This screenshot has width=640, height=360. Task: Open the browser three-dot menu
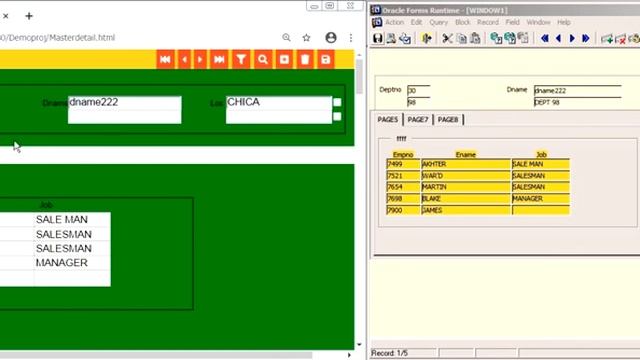click(x=351, y=38)
